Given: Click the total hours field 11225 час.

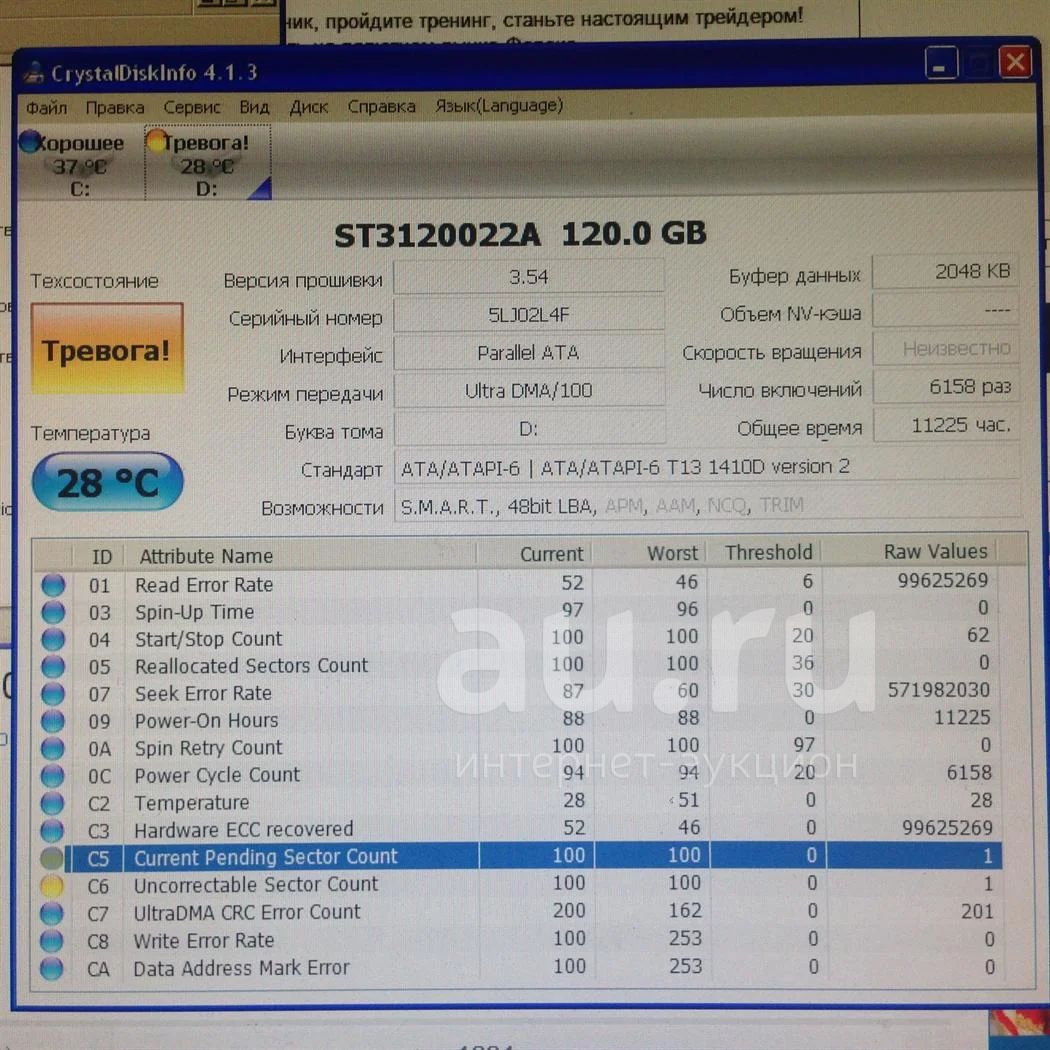Looking at the screenshot, I should (x=947, y=425).
